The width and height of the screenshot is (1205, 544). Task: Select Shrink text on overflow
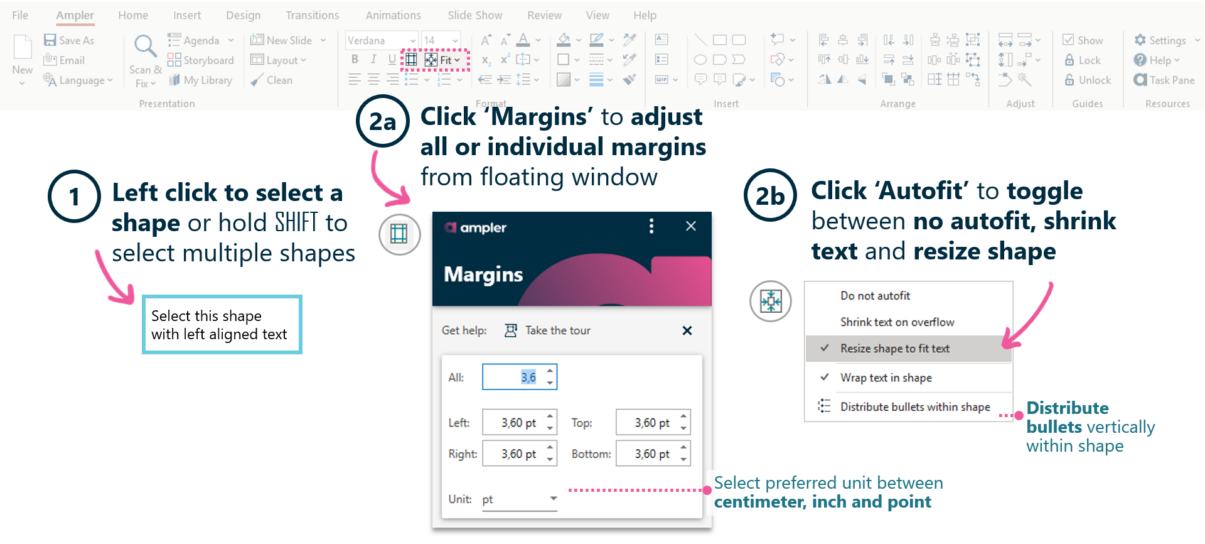(x=897, y=322)
